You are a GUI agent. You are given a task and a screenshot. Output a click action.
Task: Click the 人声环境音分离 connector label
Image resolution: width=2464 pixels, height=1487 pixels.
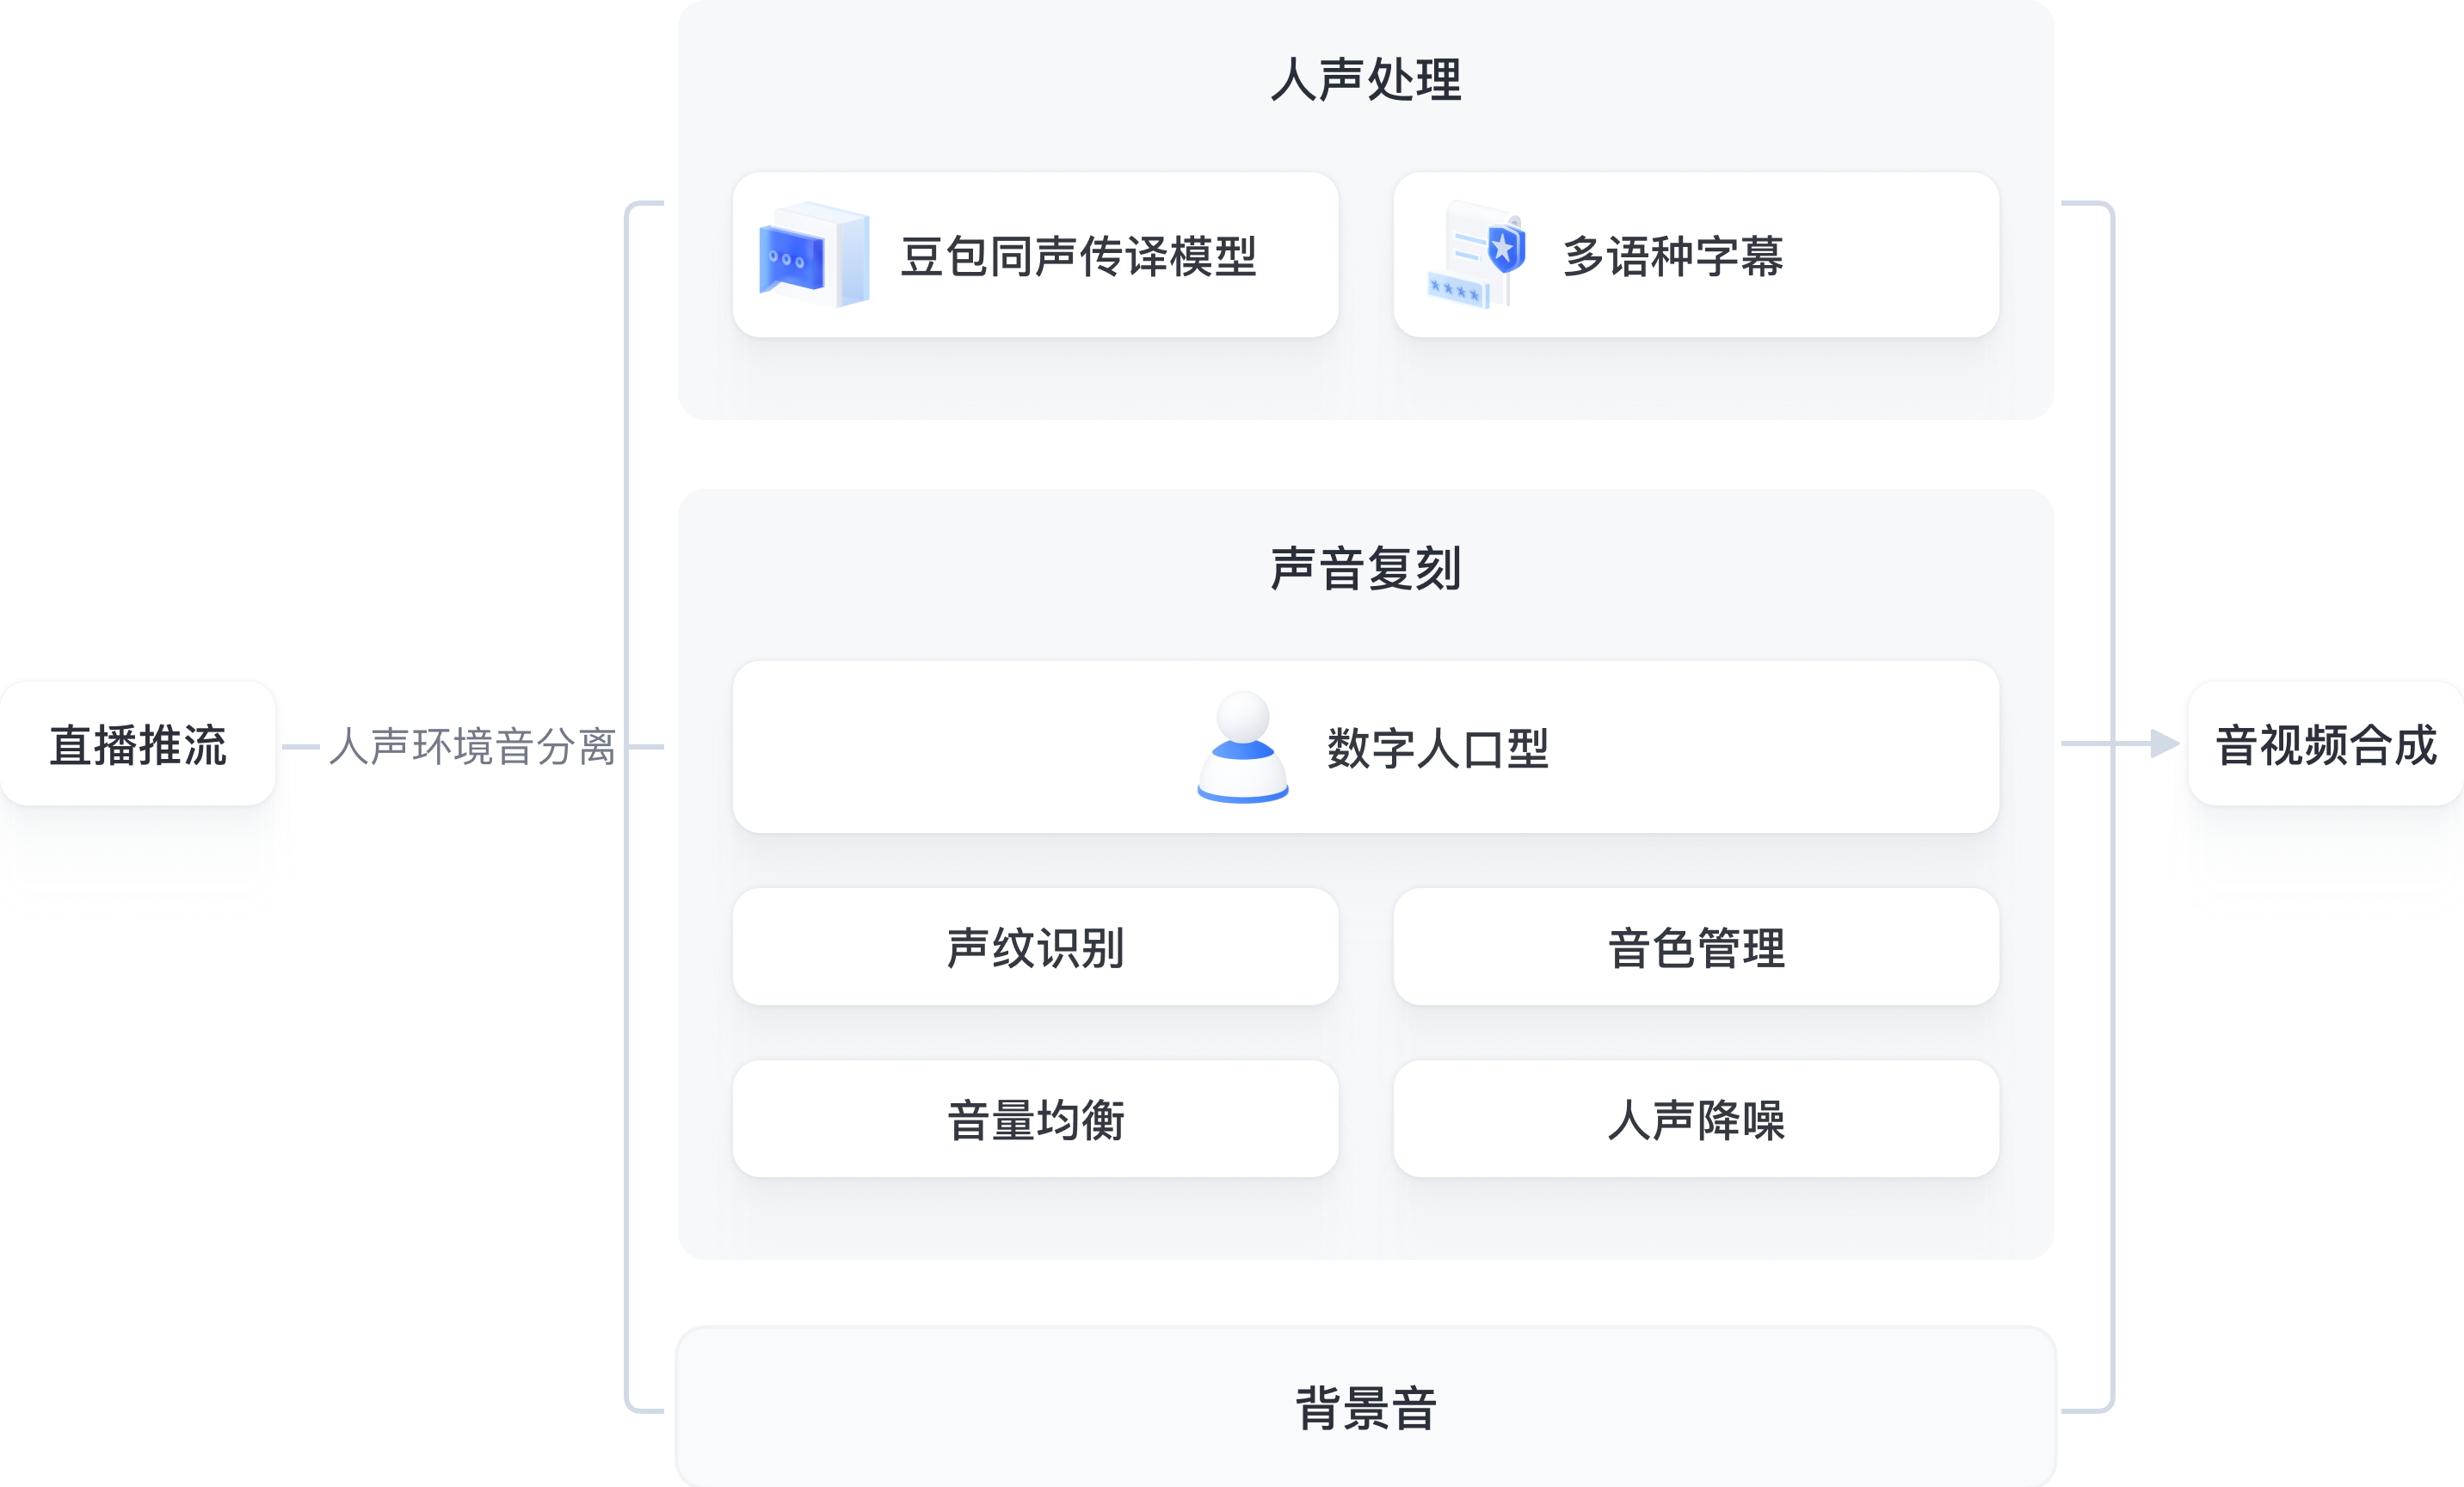click(472, 746)
